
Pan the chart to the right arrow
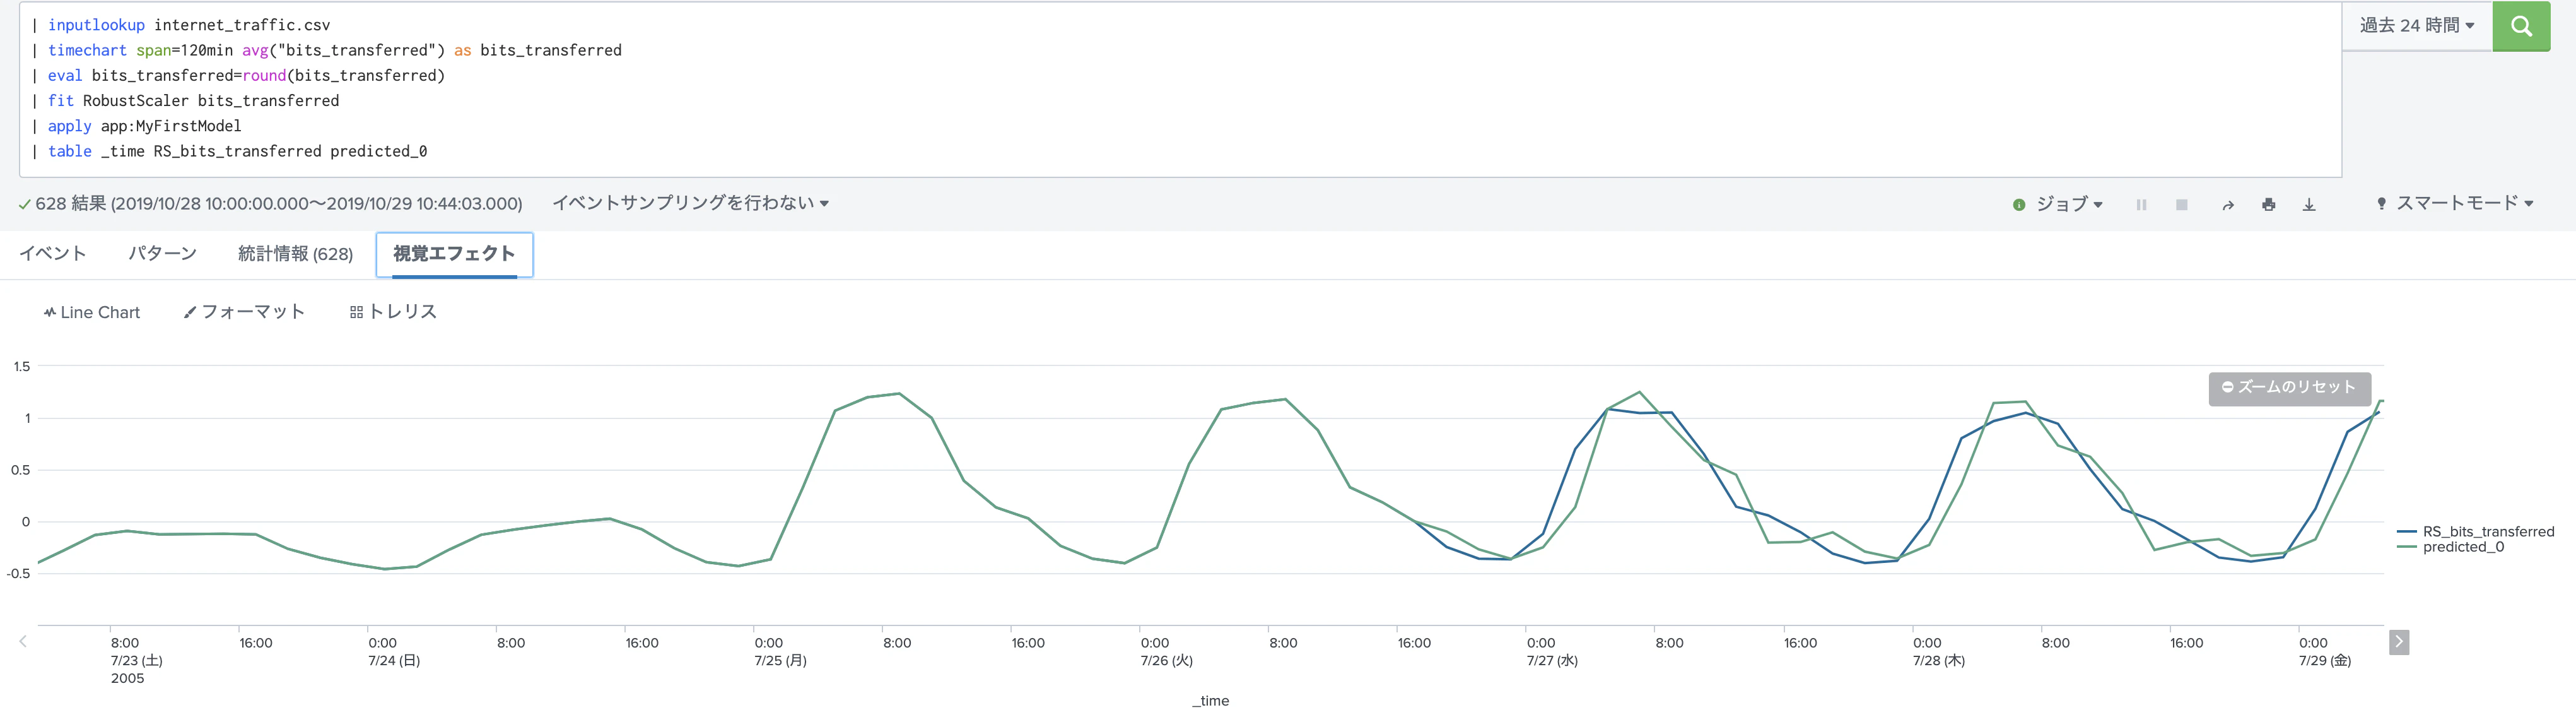click(x=2398, y=642)
